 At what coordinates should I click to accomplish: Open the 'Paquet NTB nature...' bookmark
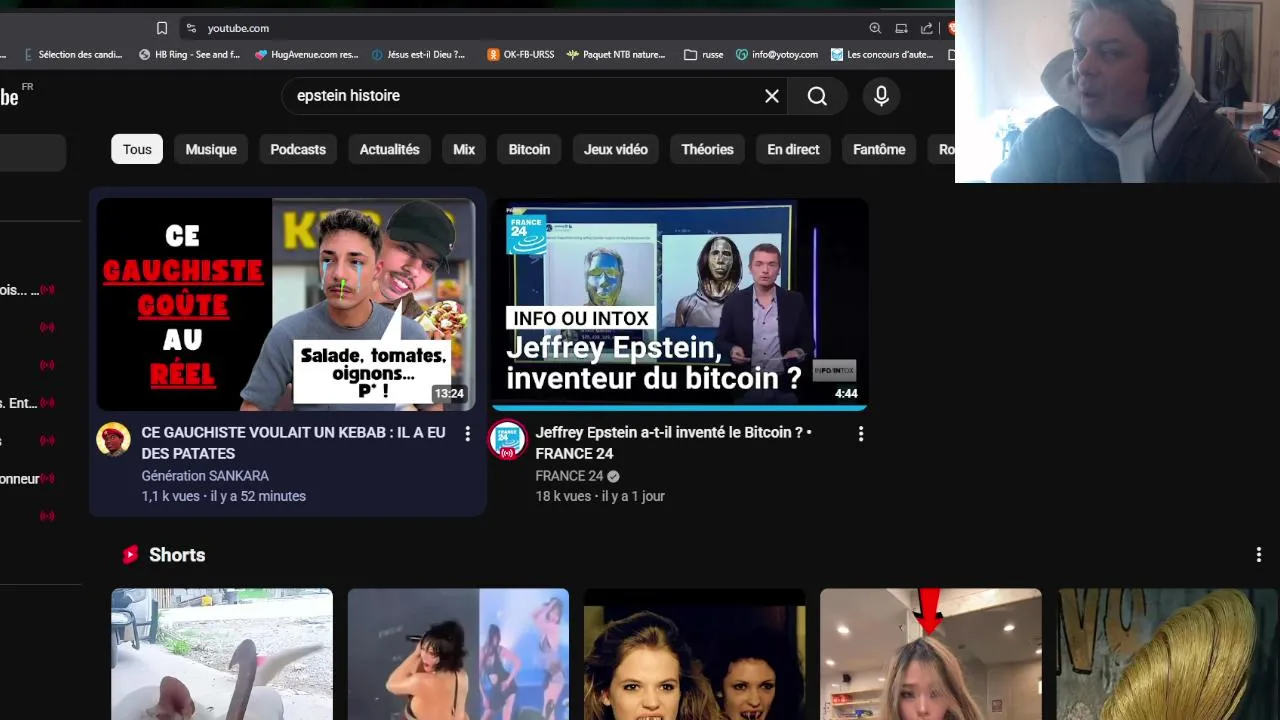point(615,55)
